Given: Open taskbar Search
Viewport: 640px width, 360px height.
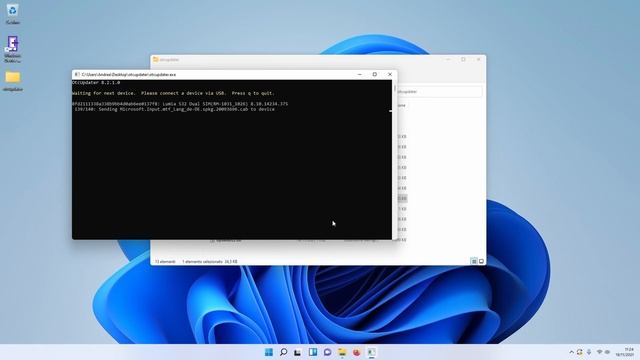Looking at the screenshot, I should 283,352.
